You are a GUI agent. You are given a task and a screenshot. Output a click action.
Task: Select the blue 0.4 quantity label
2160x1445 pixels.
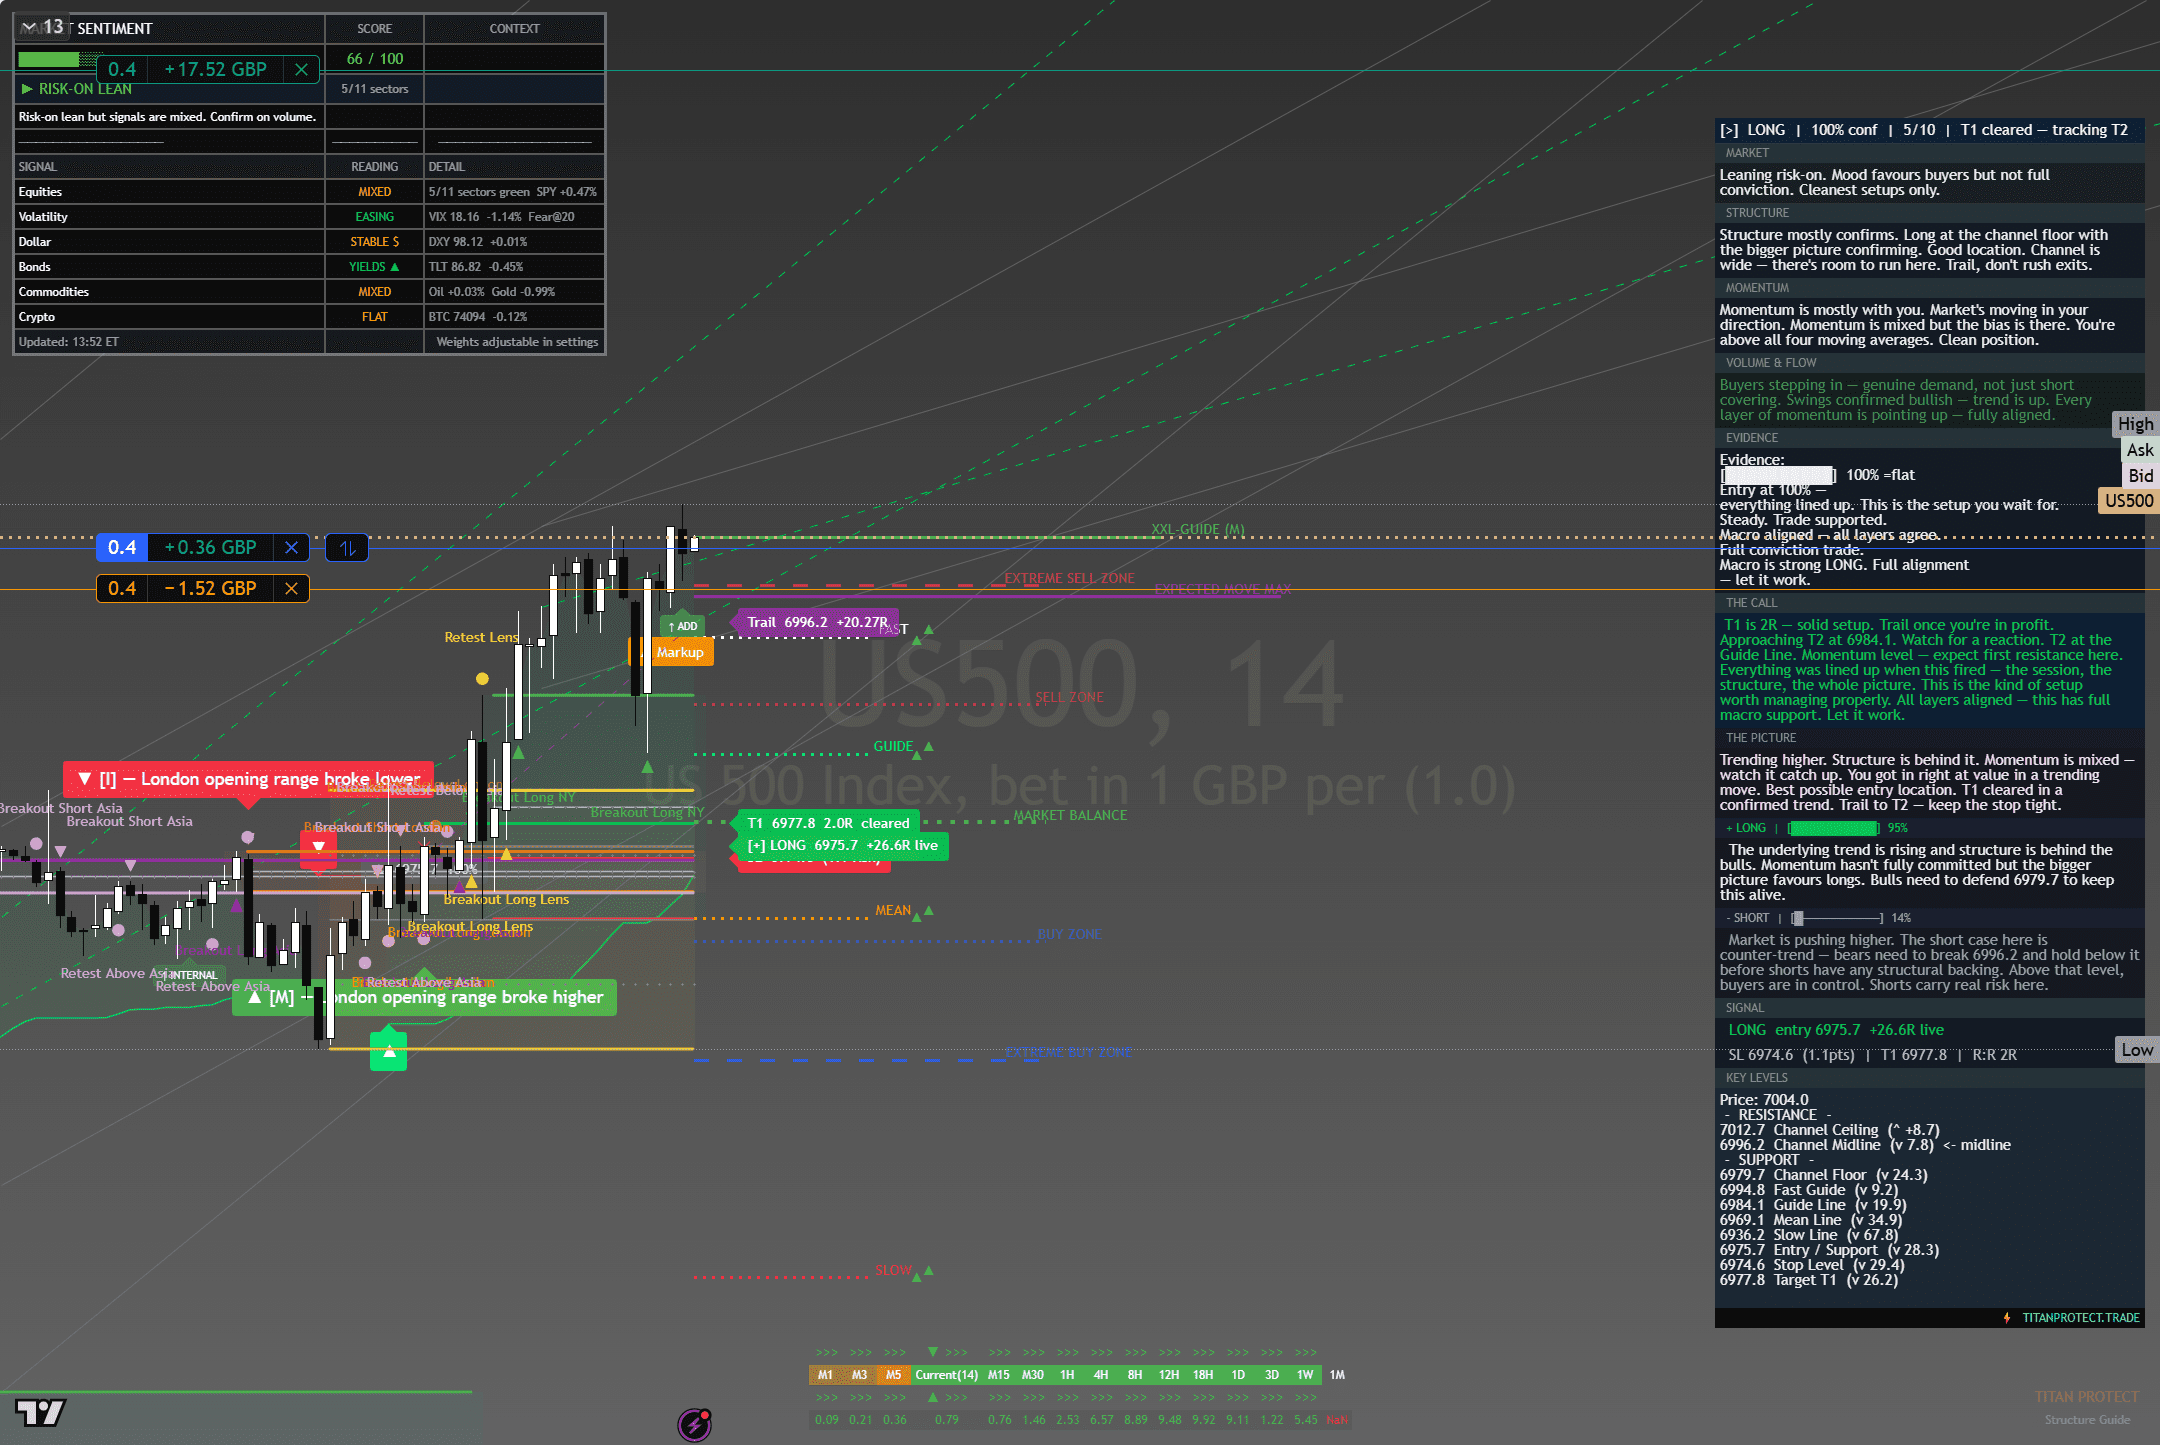click(x=122, y=548)
